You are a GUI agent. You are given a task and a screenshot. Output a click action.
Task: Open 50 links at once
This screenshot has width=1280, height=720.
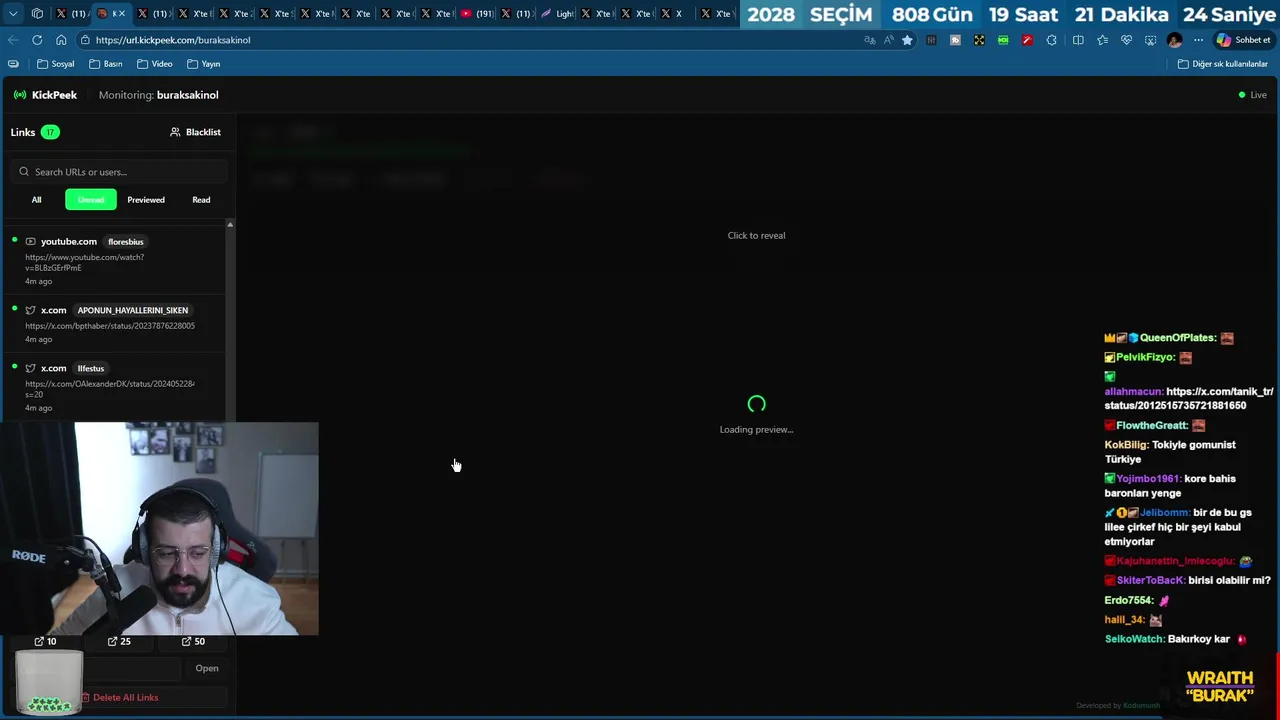pyautogui.click(x=193, y=641)
